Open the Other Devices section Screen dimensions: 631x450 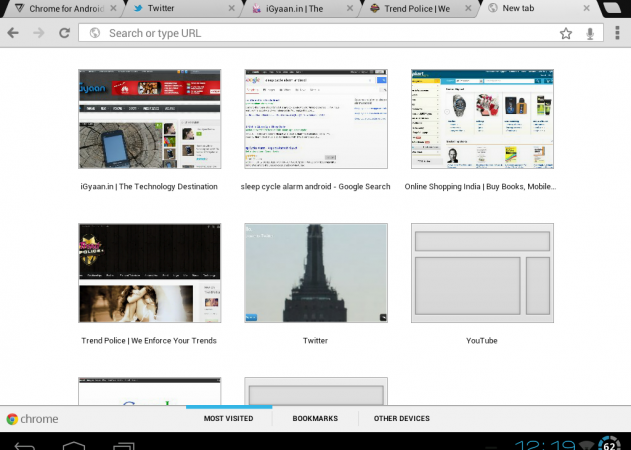[401, 418]
